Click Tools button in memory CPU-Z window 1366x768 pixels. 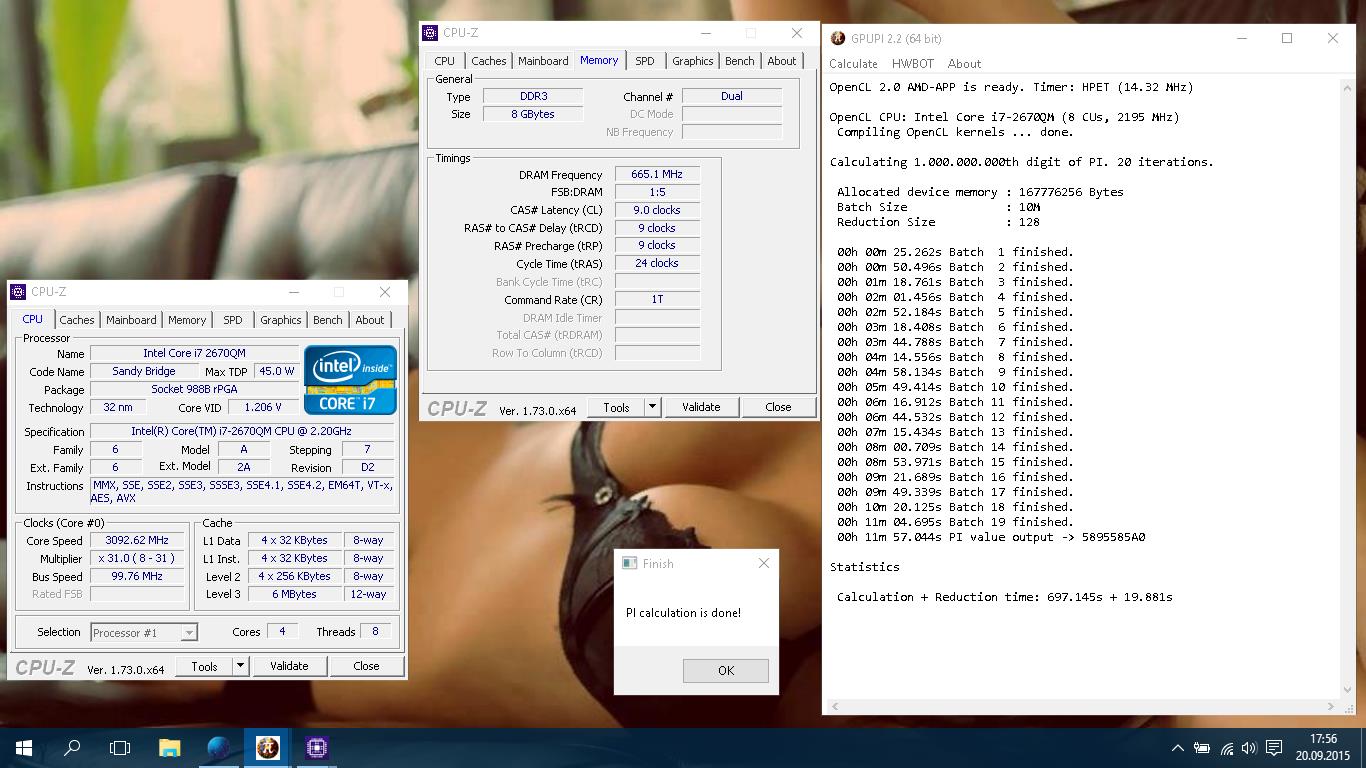point(616,407)
